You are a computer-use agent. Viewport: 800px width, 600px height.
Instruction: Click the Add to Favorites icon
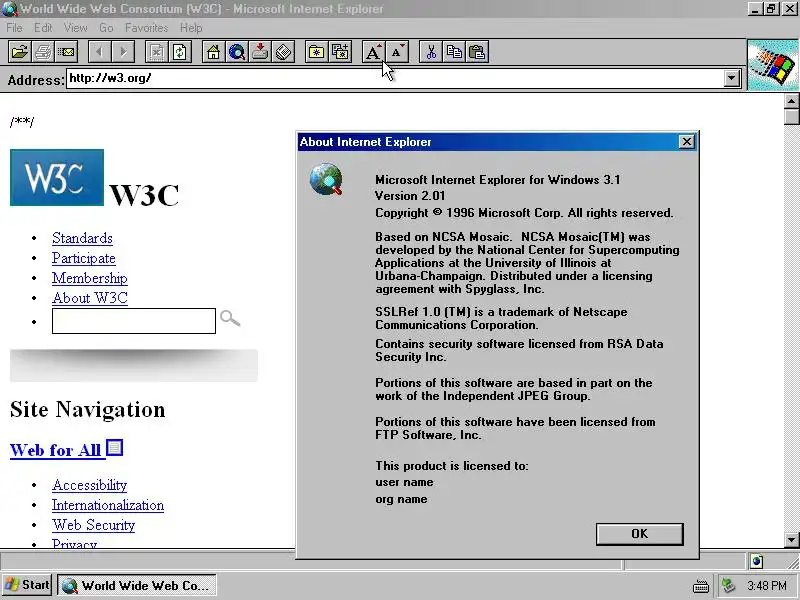340,52
